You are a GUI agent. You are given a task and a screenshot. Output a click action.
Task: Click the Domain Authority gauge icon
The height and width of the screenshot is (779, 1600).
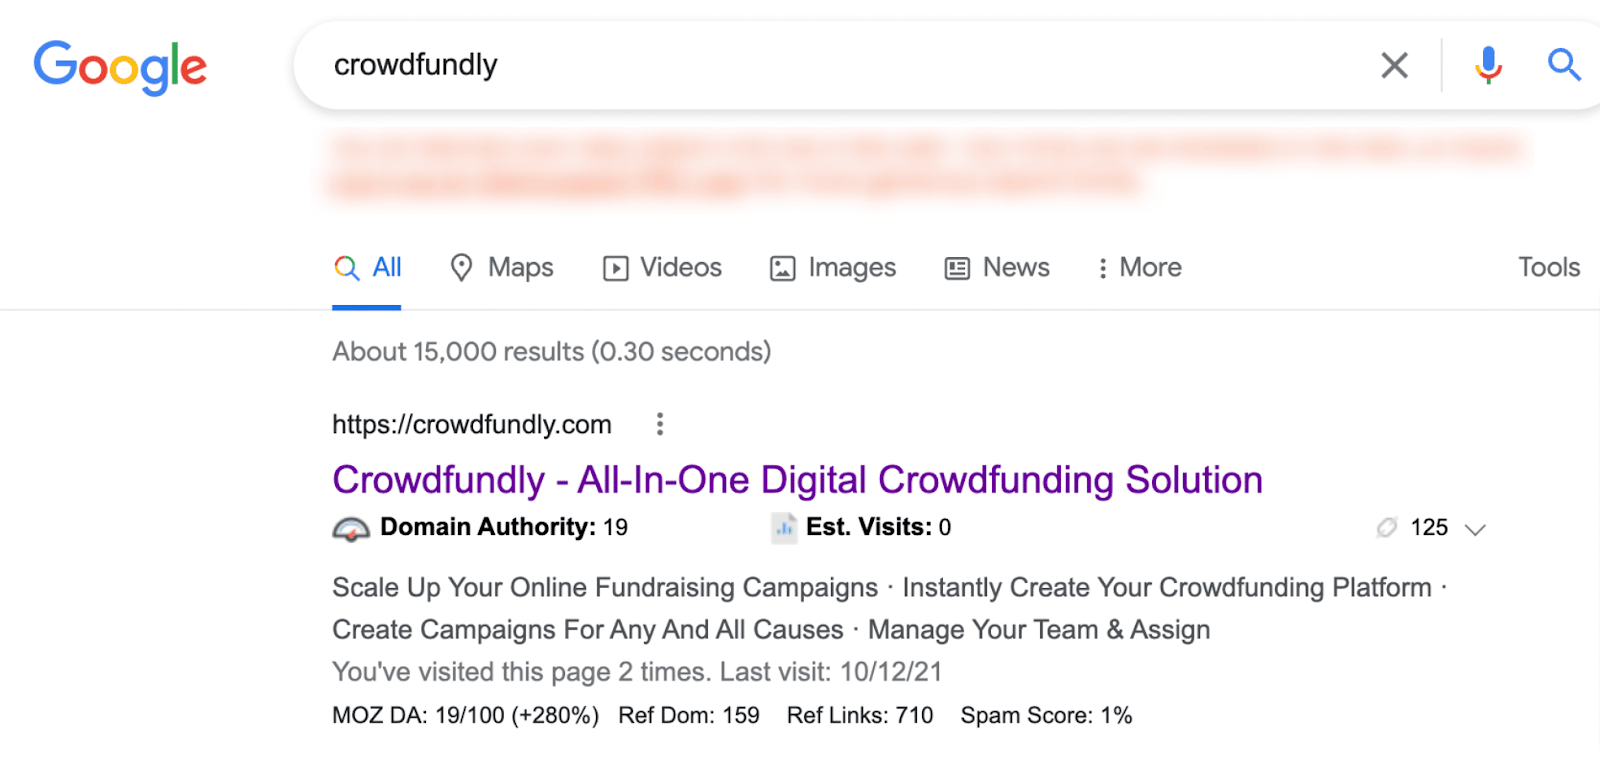click(x=351, y=526)
